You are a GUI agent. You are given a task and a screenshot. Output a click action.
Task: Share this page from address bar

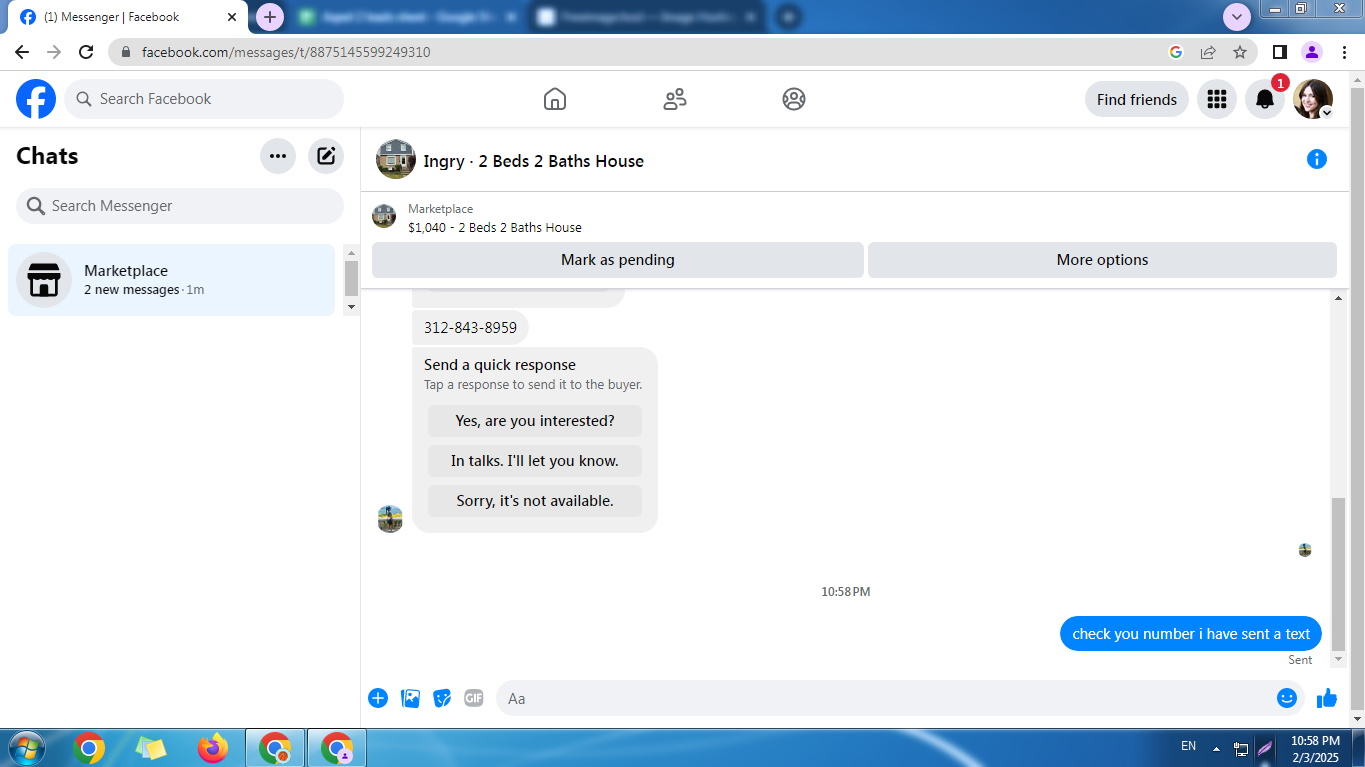(1208, 52)
